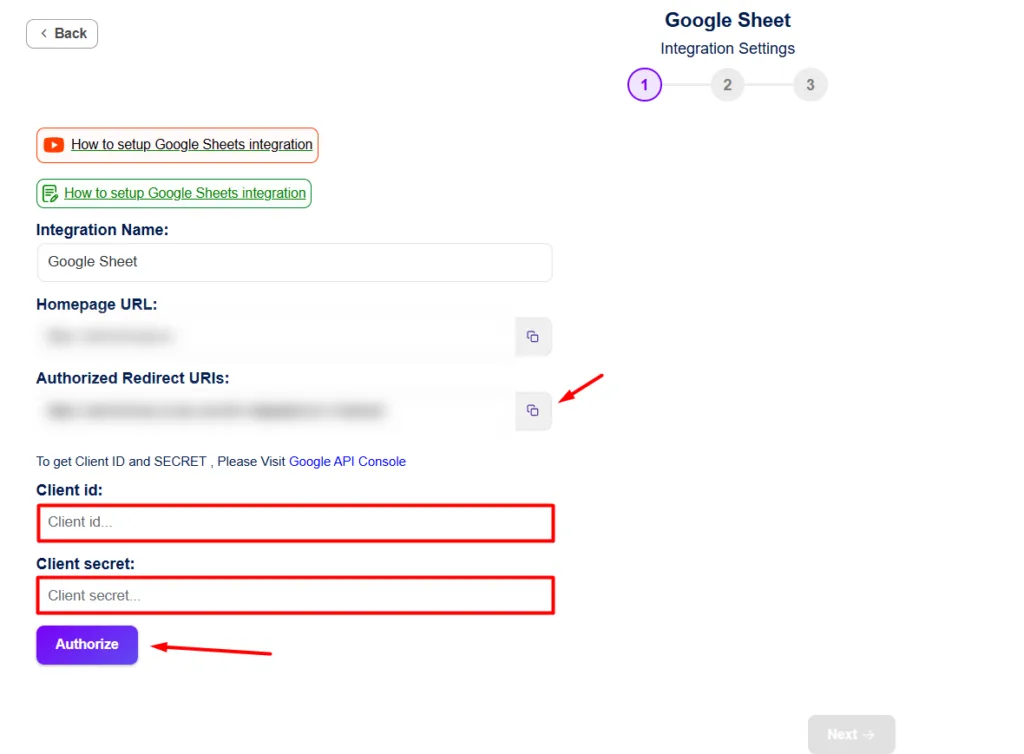1024x754 pixels.
Task: Copy the Authorized Redirect URIs with the copy icon
Action: (533, 411)
